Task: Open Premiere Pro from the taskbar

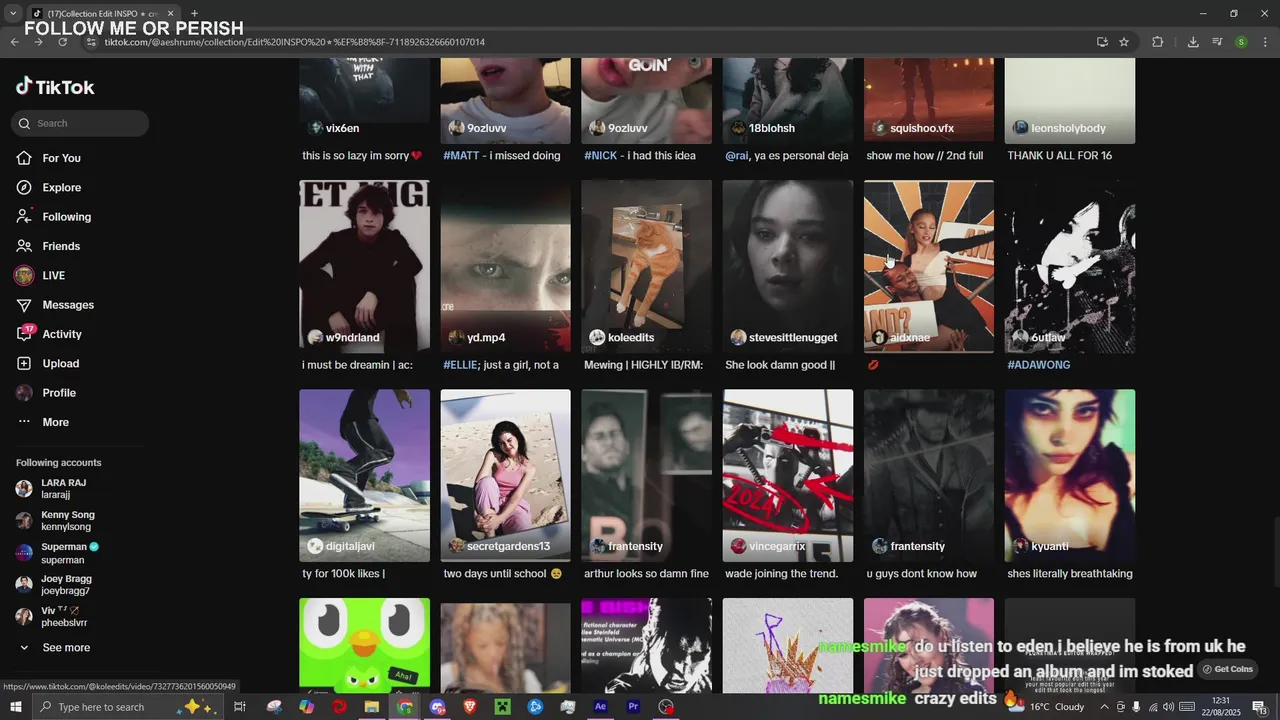Action: click(633, 707)
